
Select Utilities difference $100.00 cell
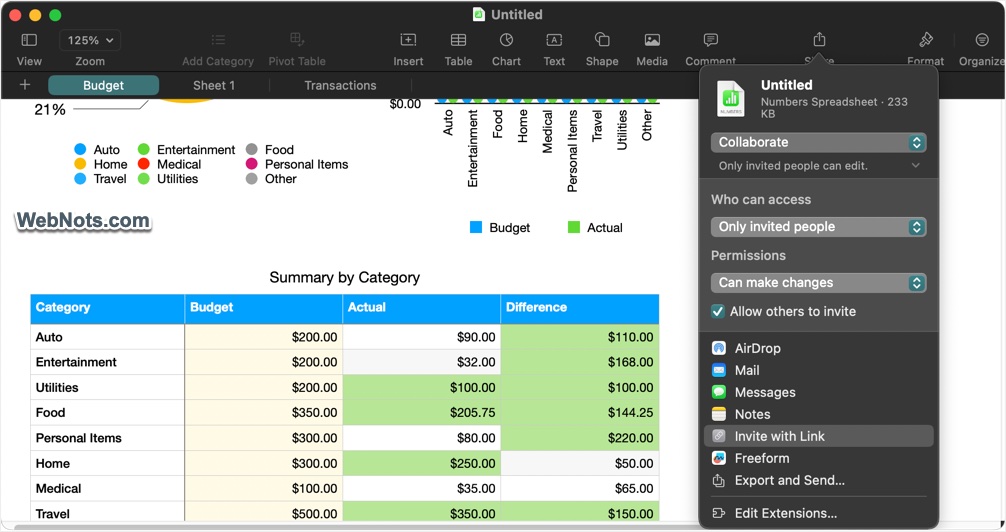click(x=580, y=388)
